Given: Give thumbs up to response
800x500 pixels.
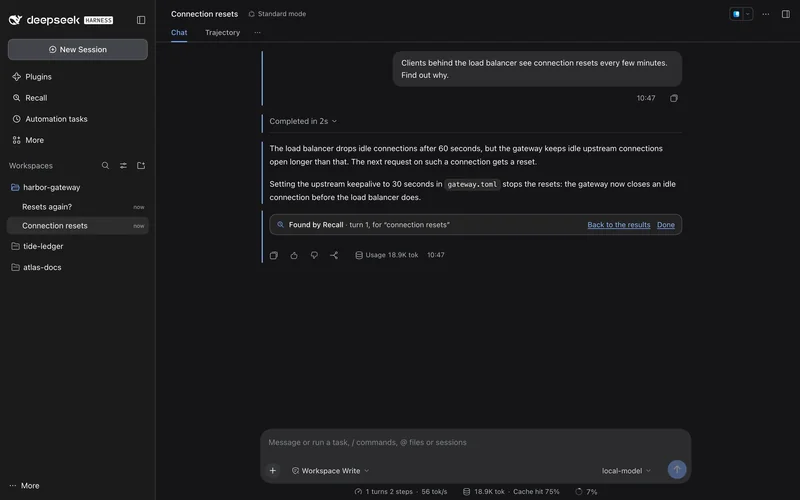Looking at the screenshot, I should point(294,255).
